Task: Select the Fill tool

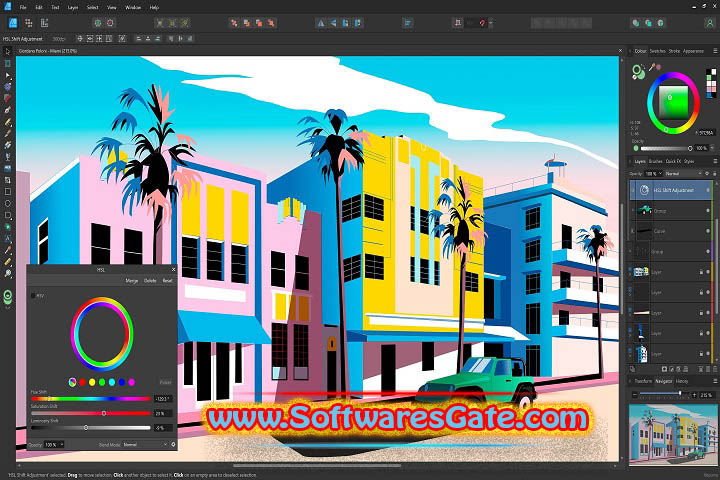Action: pyautogui.click(x=7, y=145)
